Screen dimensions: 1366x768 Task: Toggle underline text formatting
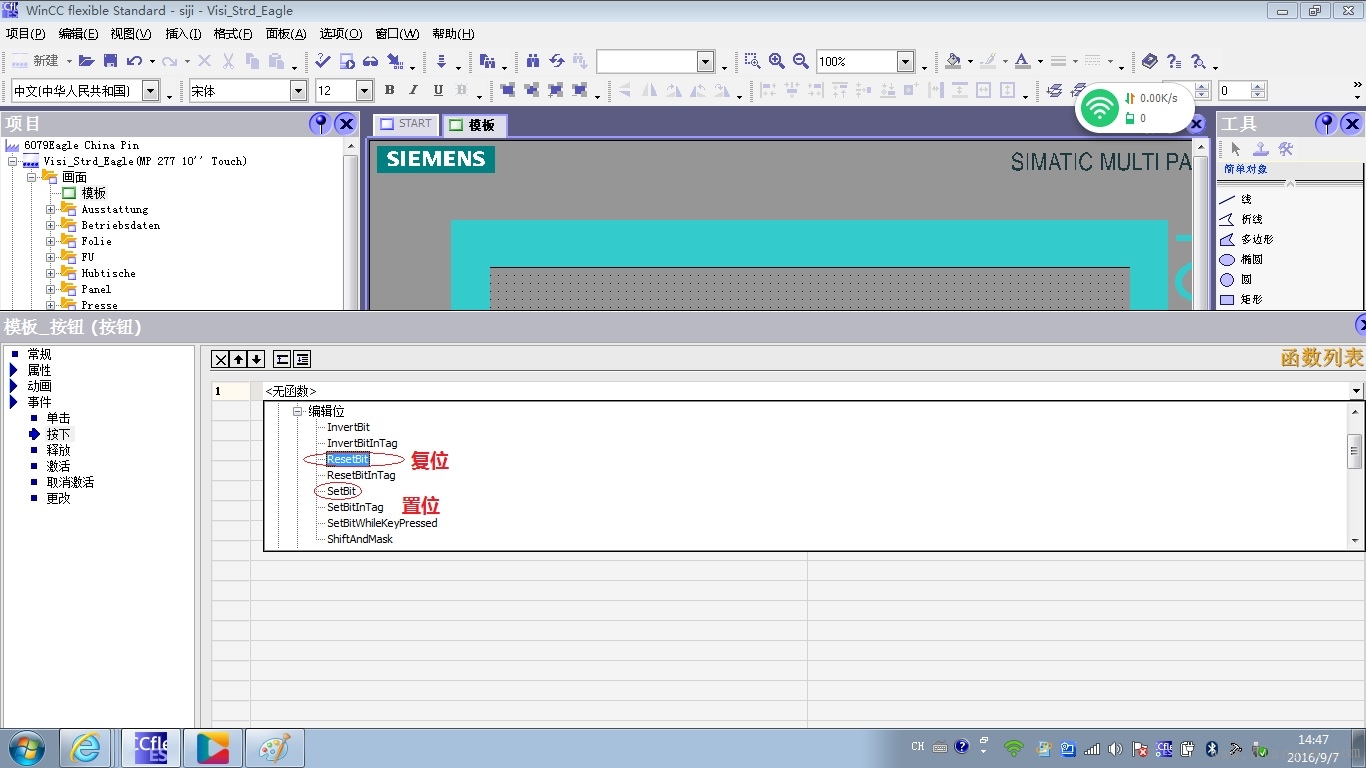point(437,90)
